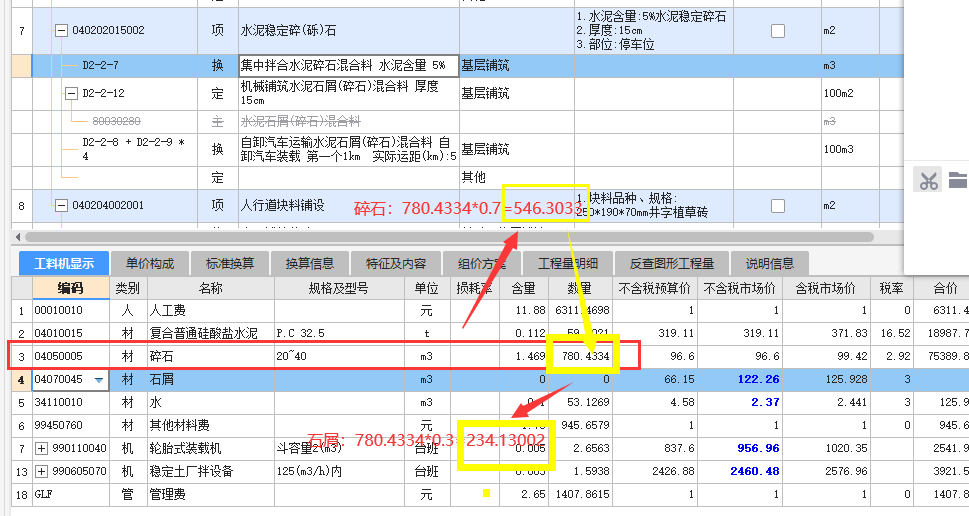This screenshot has height=516, width=969.
Task: Tick the checkbox in the 人行道块料铺设 row
Action: [x=777, y=205]
